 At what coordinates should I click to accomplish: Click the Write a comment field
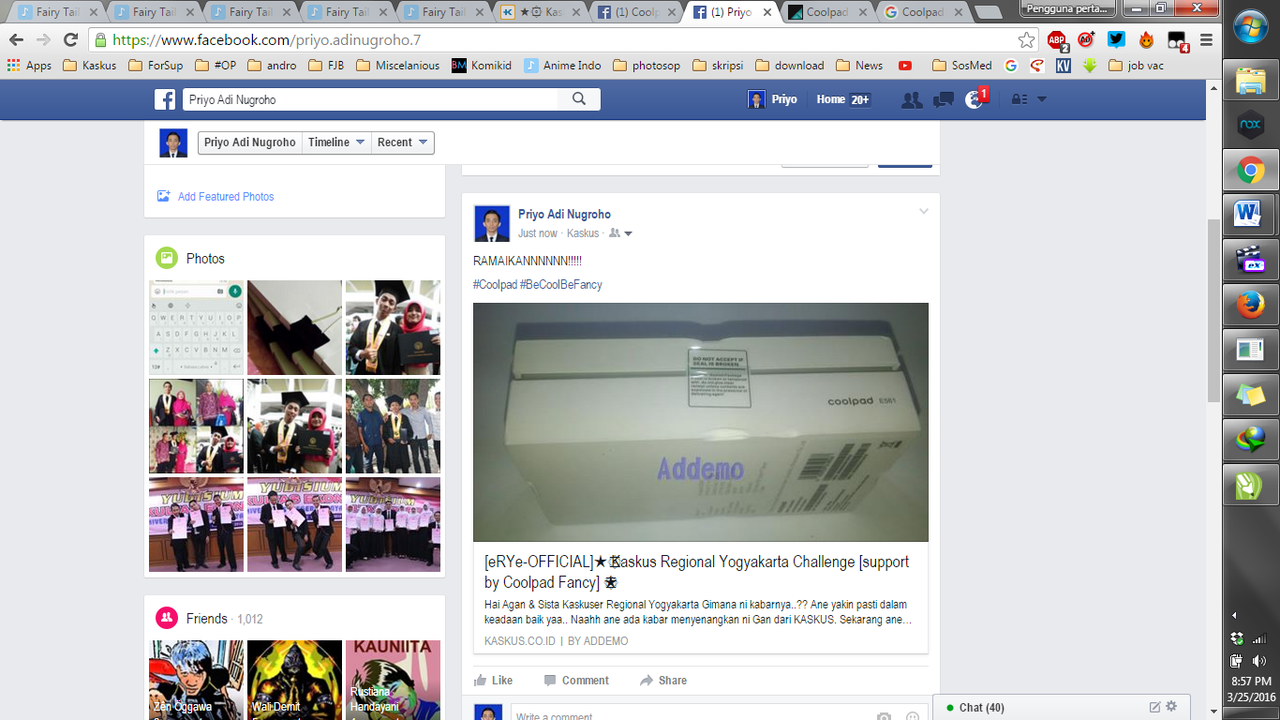click(x=690, y=716)
